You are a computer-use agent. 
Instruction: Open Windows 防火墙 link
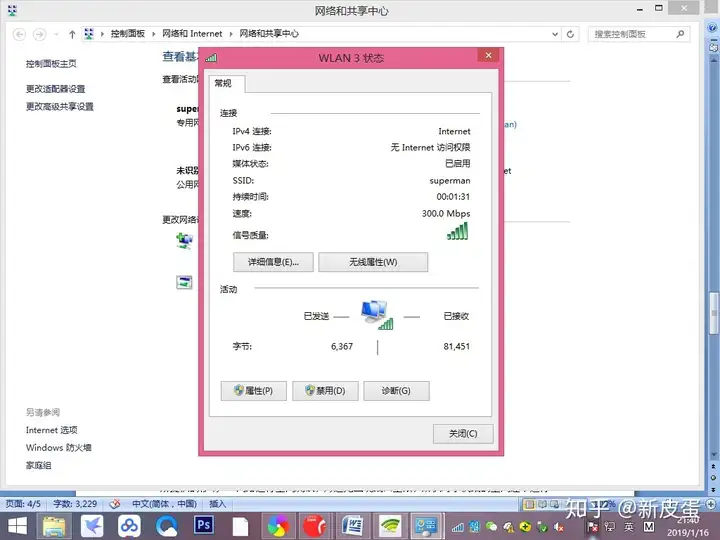[x=59, y=447]
